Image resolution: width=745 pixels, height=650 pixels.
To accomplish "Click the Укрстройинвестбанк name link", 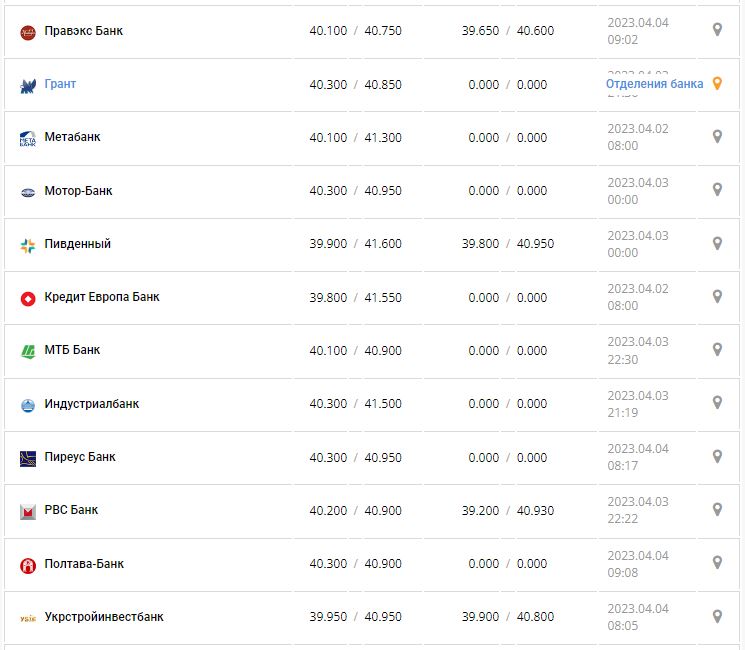I will (104, 617).
